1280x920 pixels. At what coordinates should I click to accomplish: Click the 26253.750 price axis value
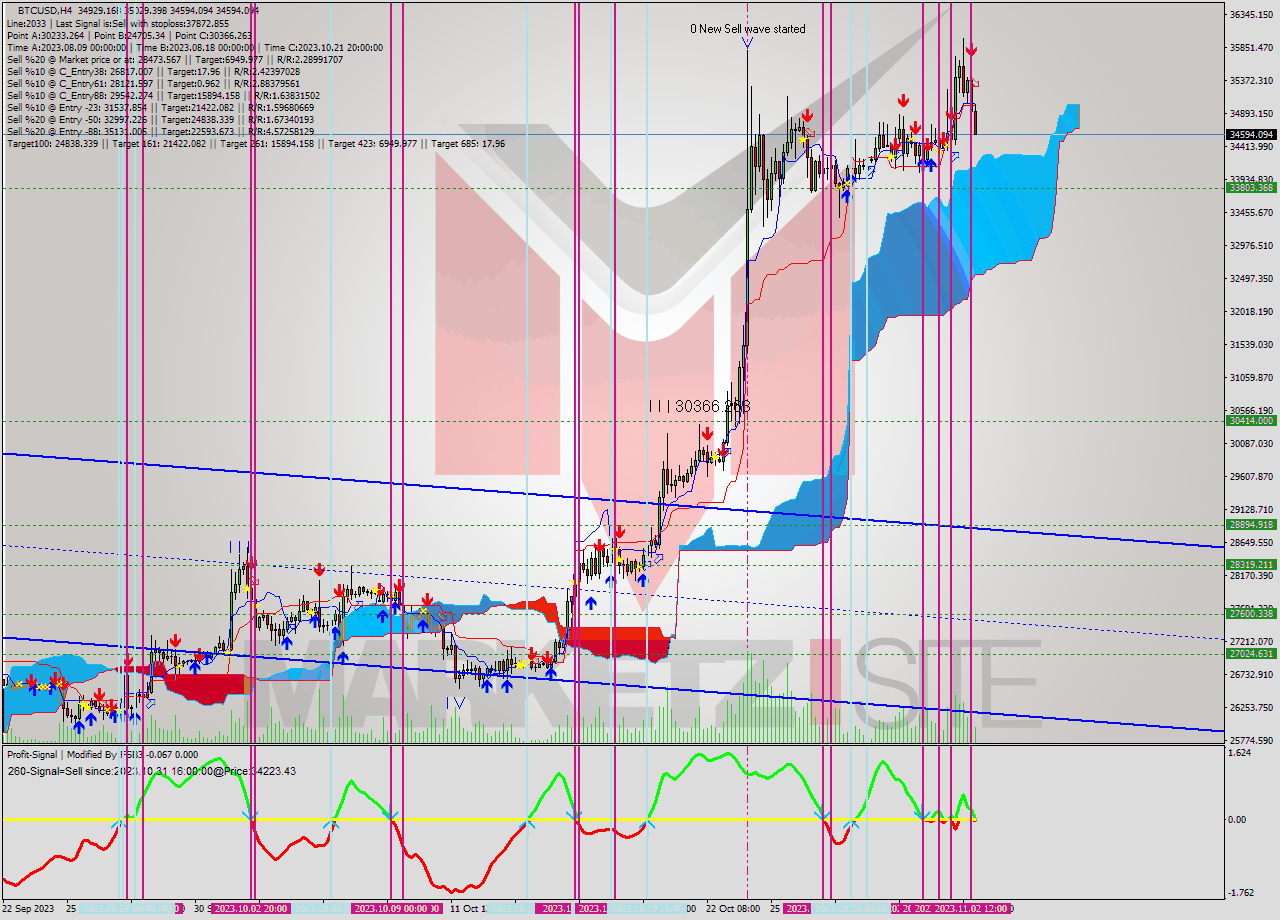pyautogui.click(x=1251, y=707)
